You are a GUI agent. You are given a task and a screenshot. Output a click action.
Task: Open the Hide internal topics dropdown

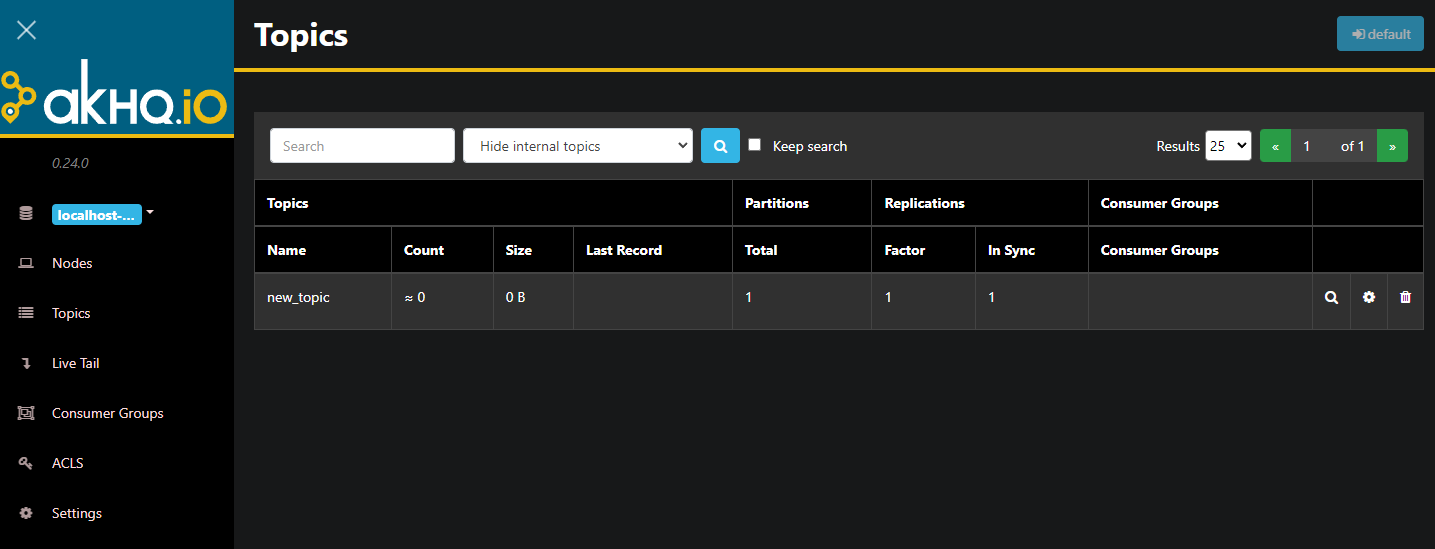[x=578, y=146]
